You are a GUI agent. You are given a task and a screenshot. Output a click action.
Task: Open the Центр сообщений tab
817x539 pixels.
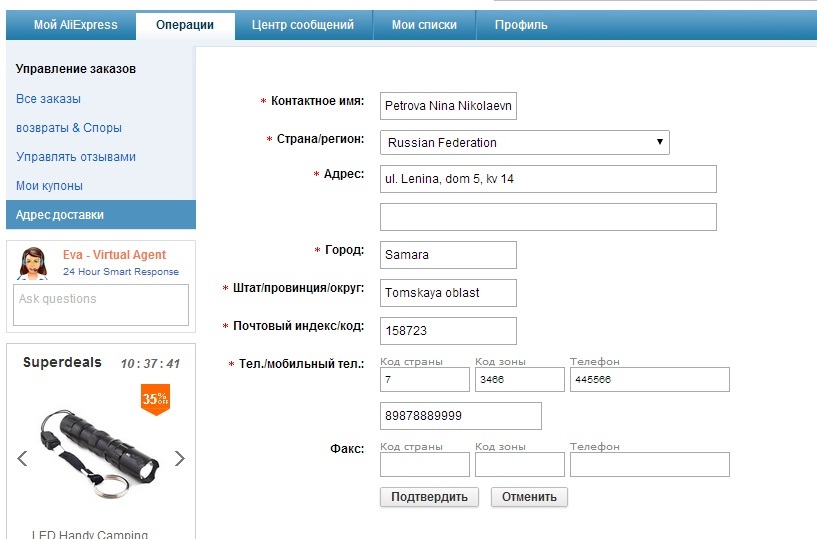point(304,25)
